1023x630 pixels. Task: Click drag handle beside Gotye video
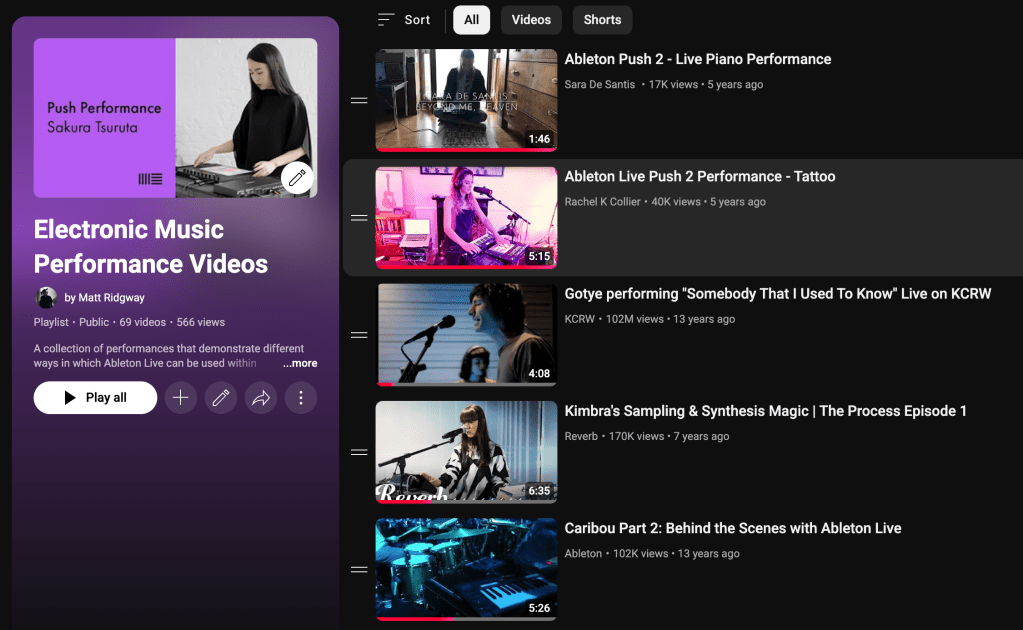359,335
